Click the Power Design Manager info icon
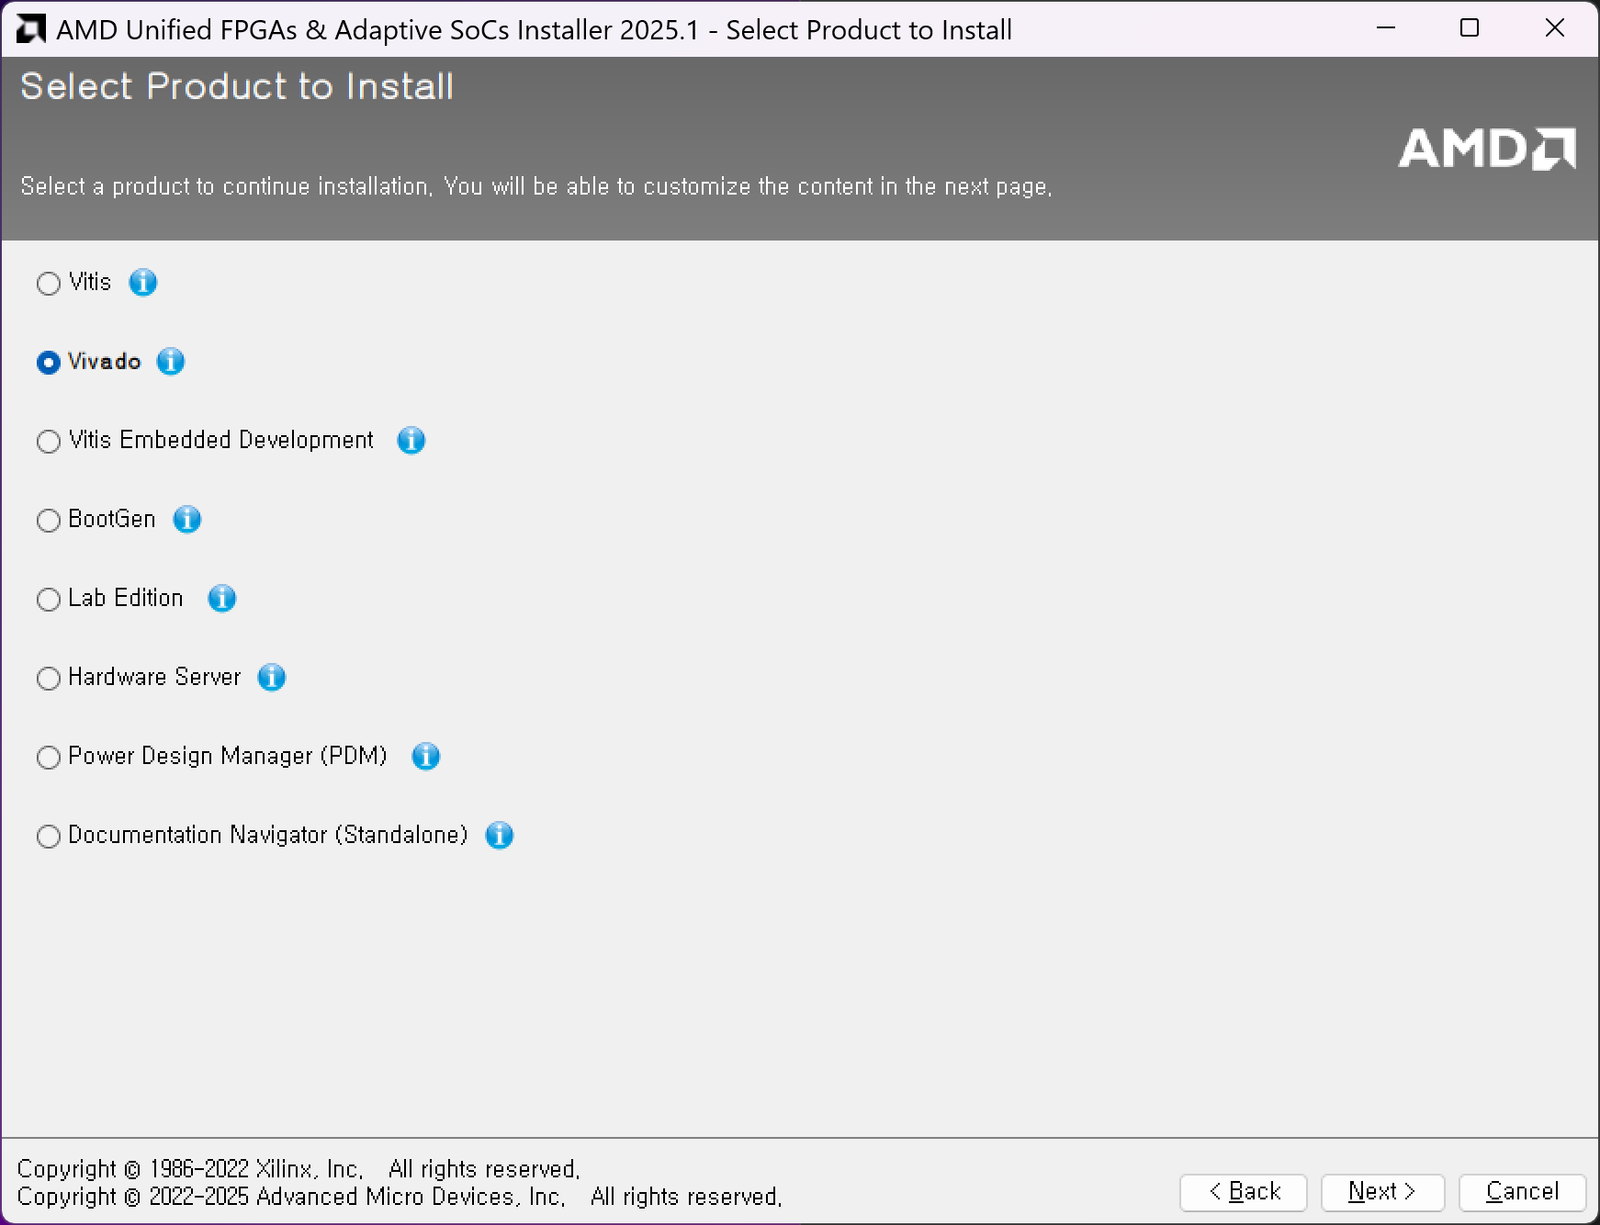This screenshot has width=1600, height=1225. pyautogui.click(x=426, y=757)
